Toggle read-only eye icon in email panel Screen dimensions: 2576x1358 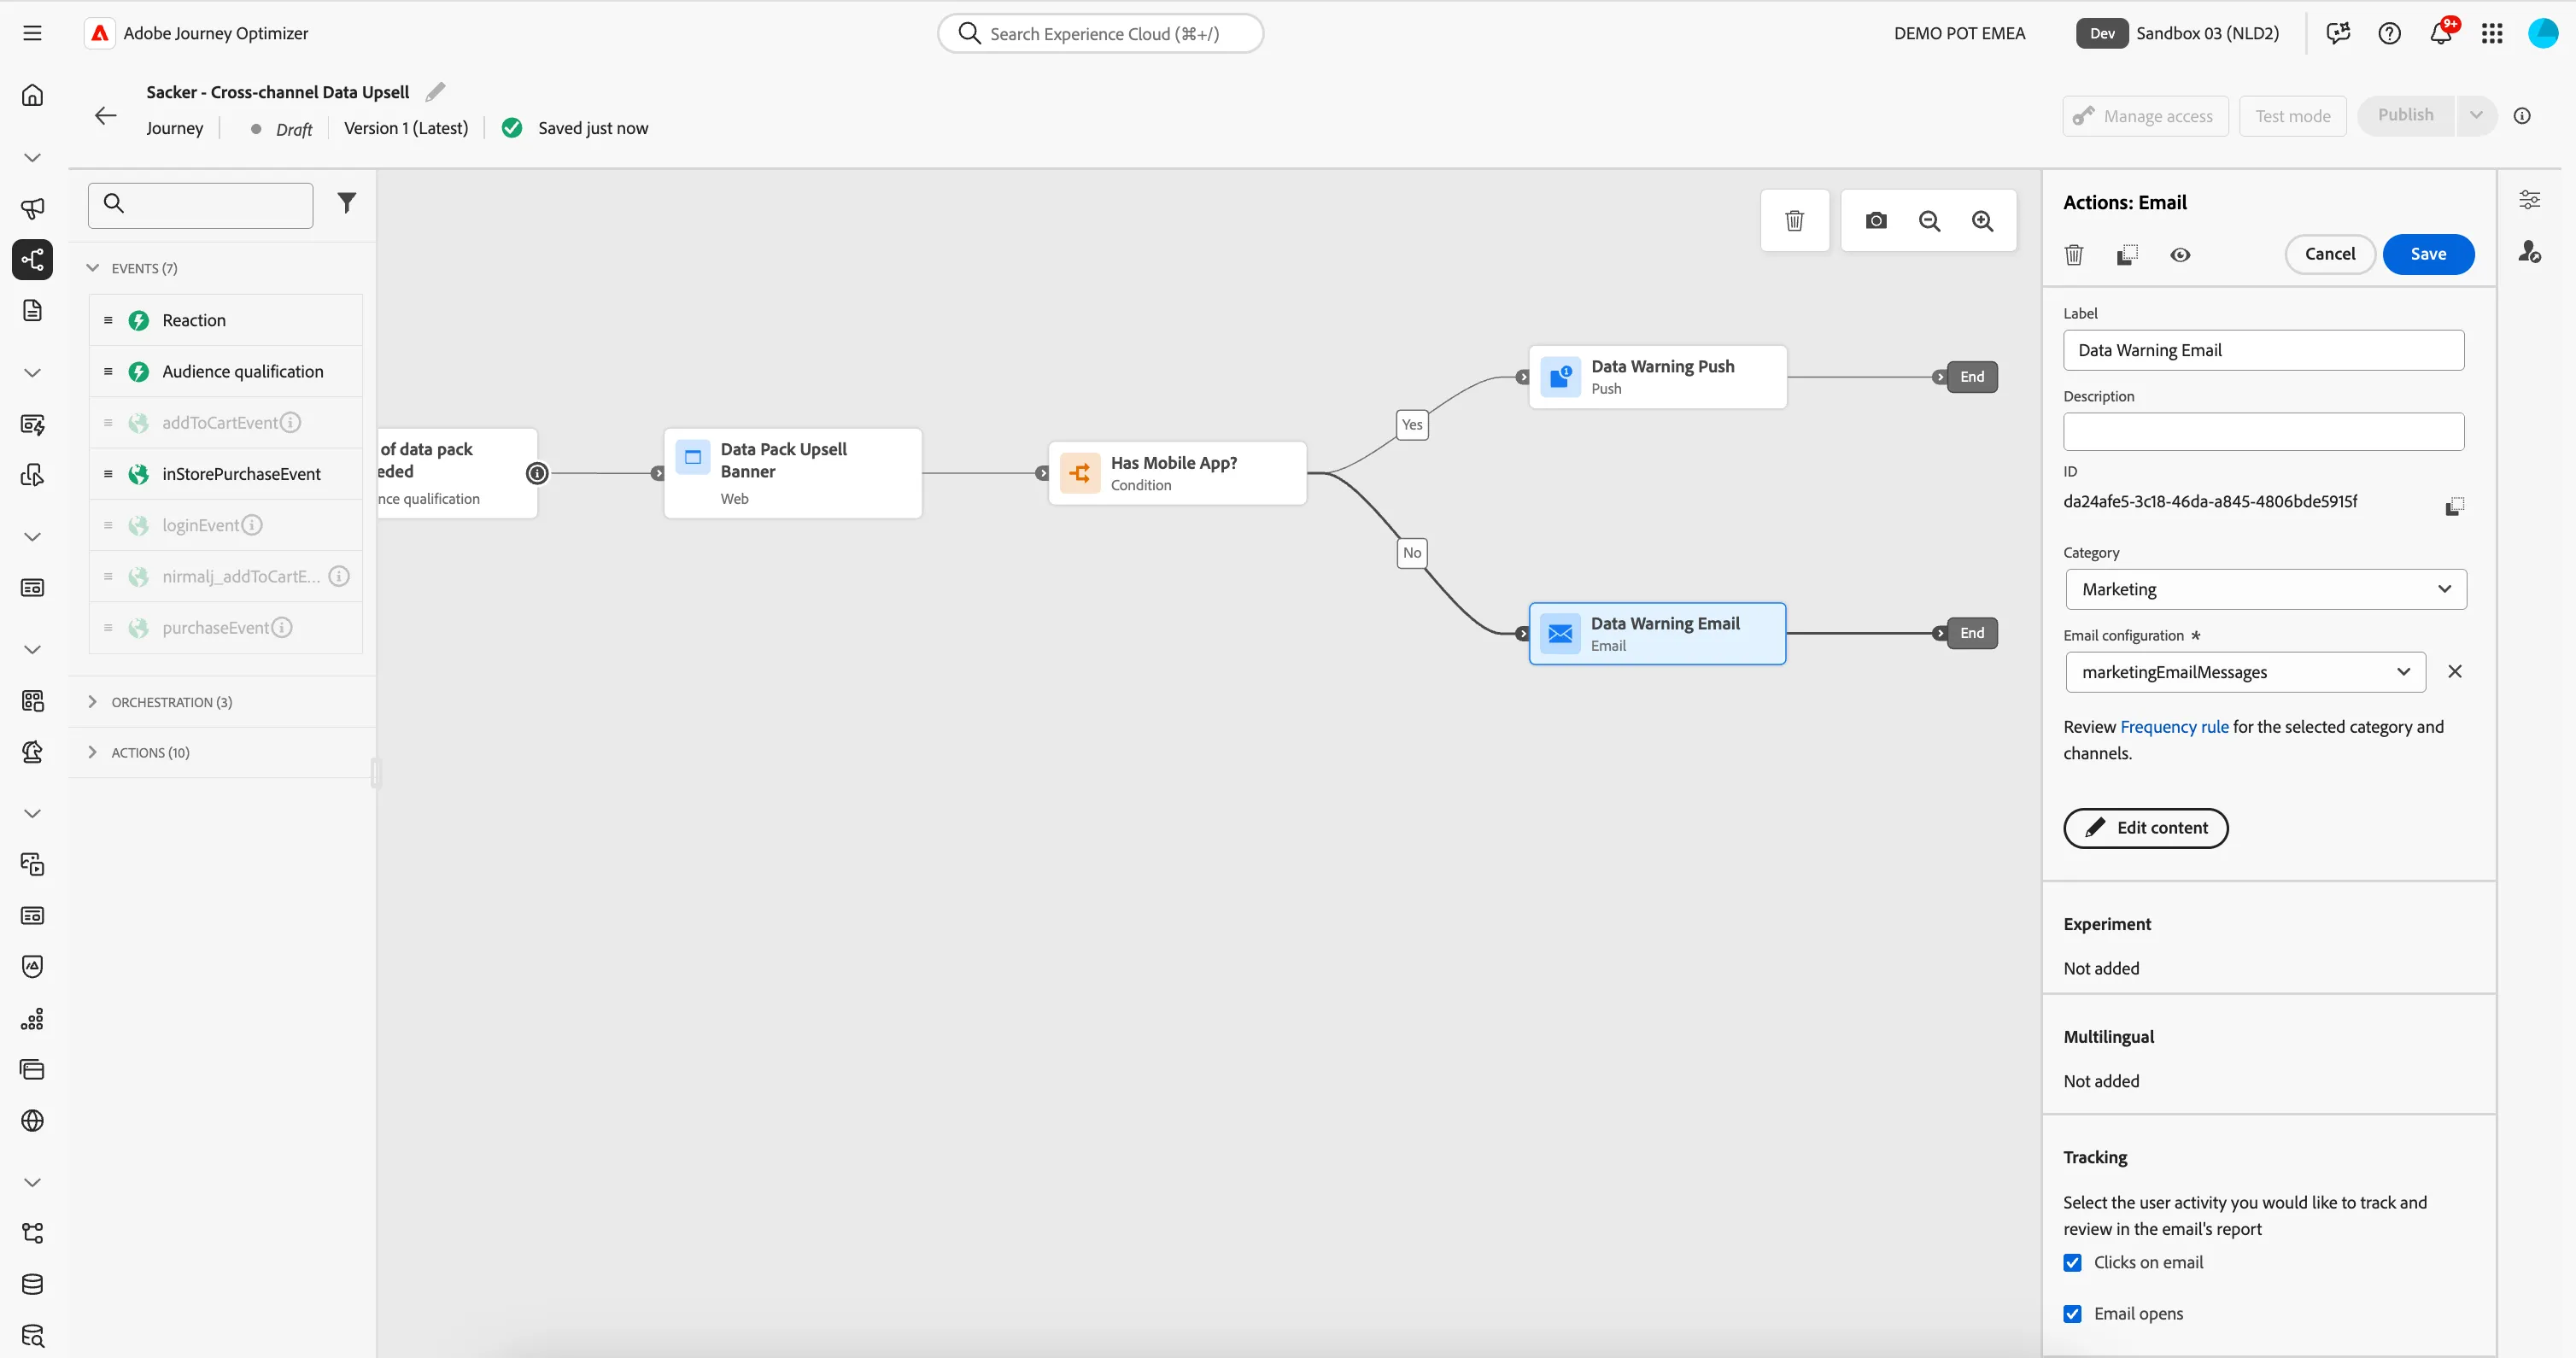click(x=2180, y=255)
